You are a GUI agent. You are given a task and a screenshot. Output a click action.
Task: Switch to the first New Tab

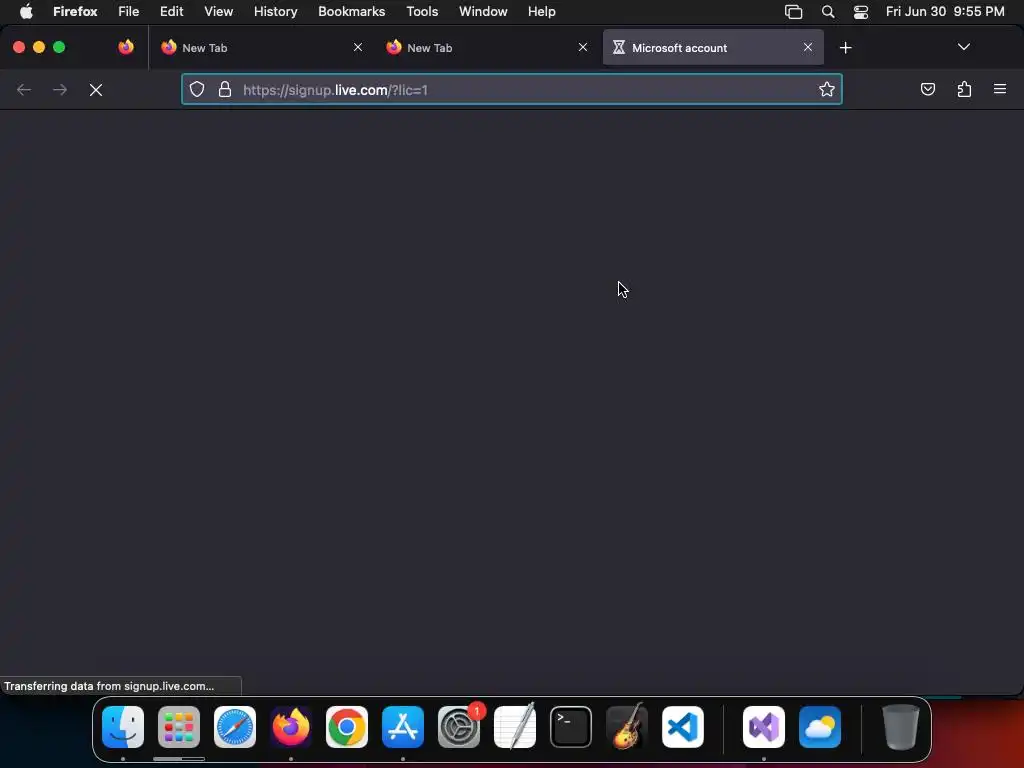(261, 48)
